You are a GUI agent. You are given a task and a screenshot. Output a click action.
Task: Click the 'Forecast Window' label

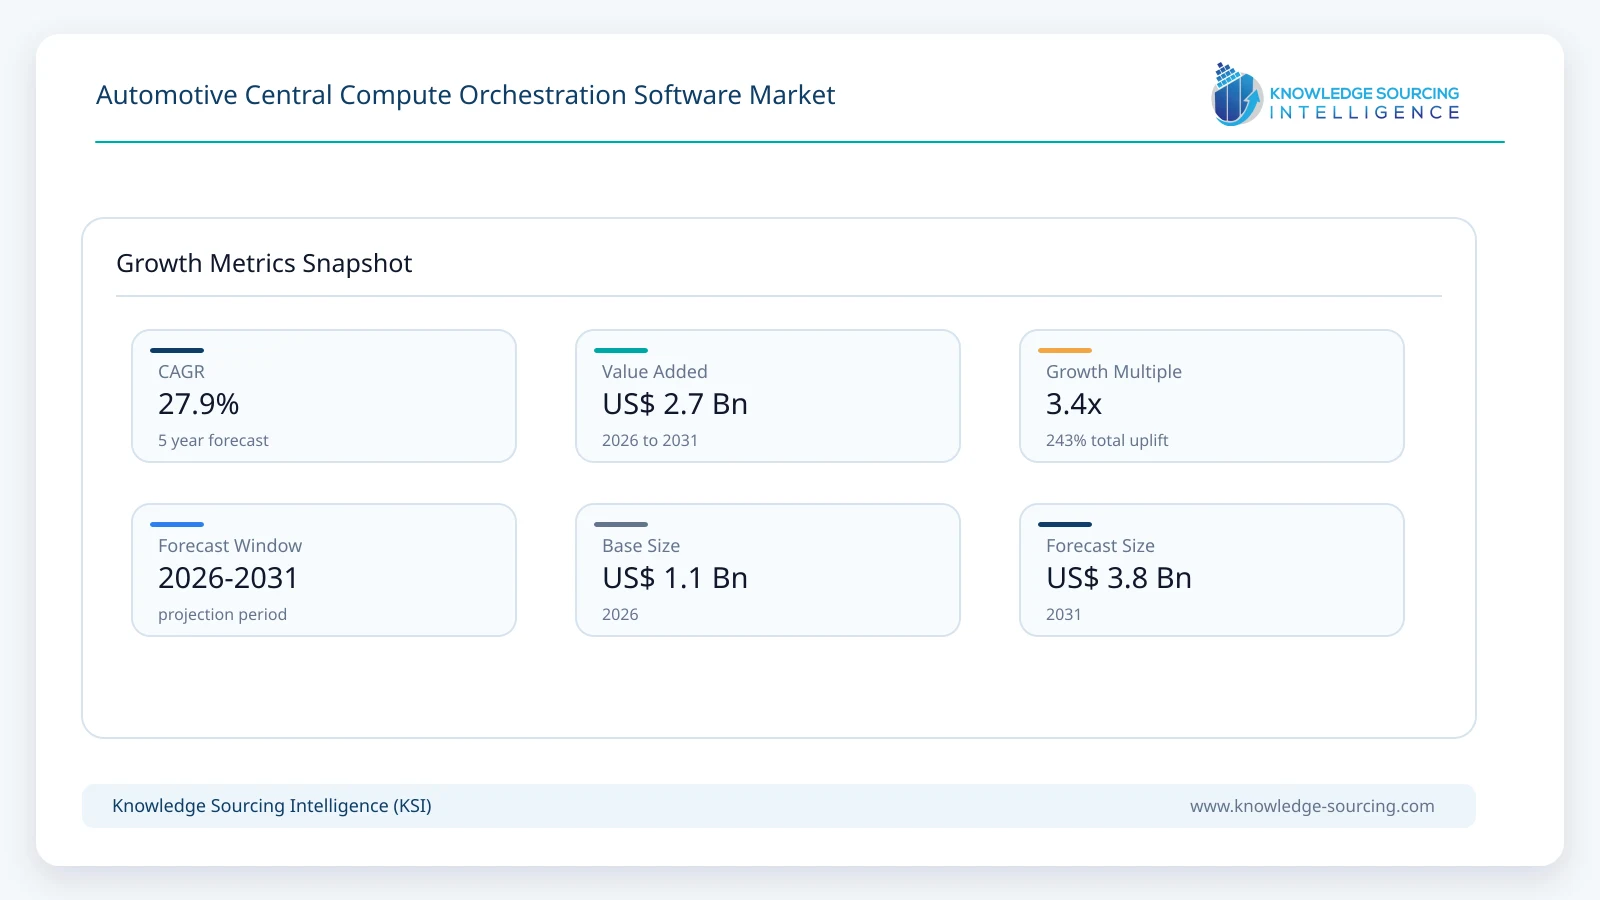pos(230,546)
